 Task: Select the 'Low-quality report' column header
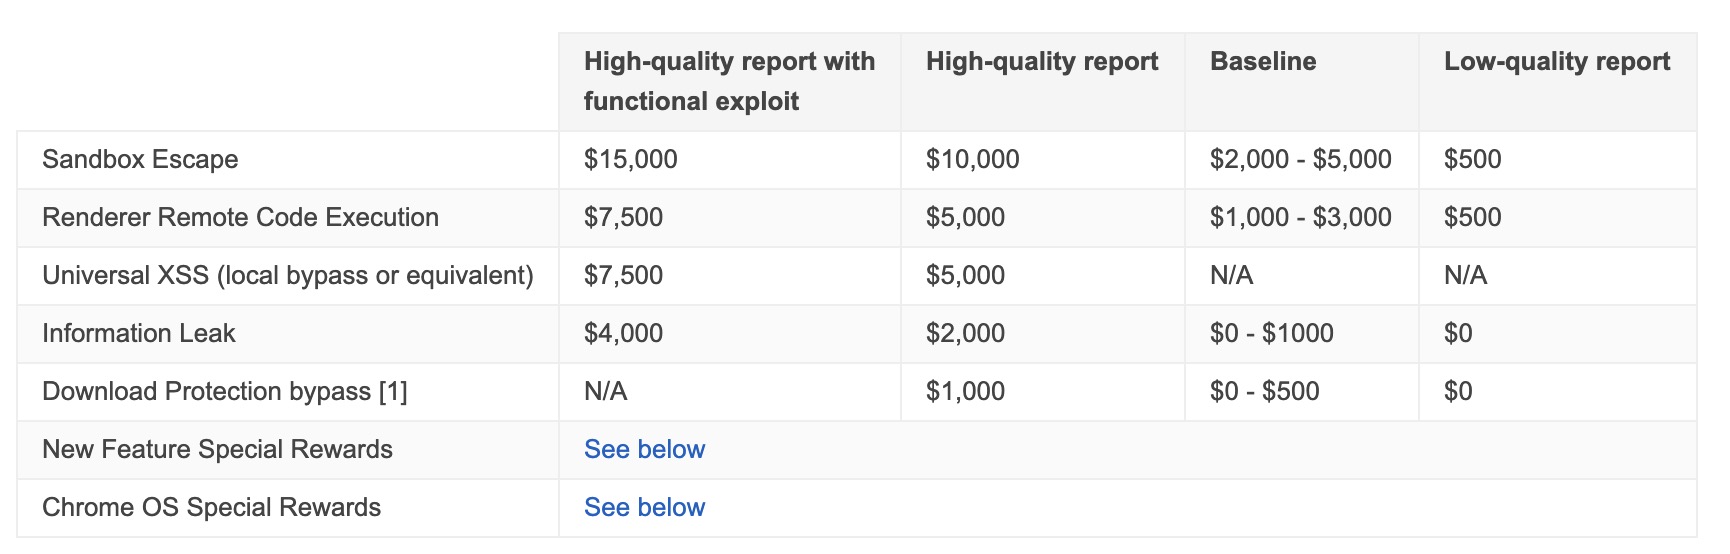pyautogui.click(x=1556, y=62)
